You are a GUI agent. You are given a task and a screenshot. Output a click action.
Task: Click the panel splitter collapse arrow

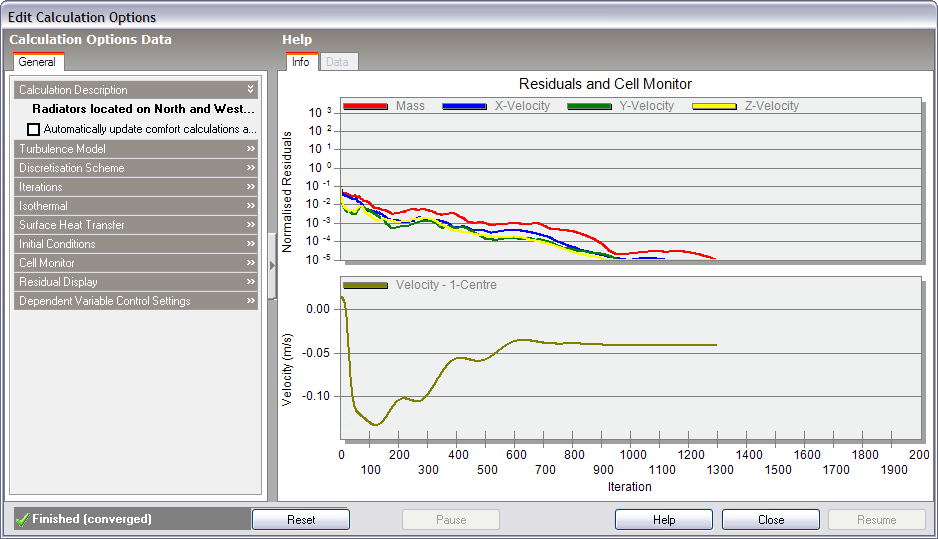click(272, 265)
